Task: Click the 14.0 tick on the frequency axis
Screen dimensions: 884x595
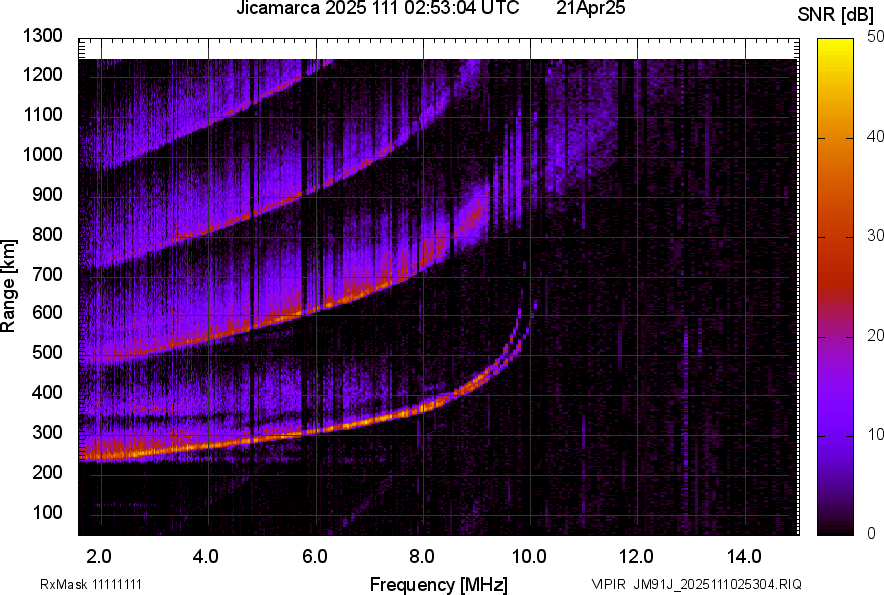Action: pyautogui.click(x=744, y=556)
